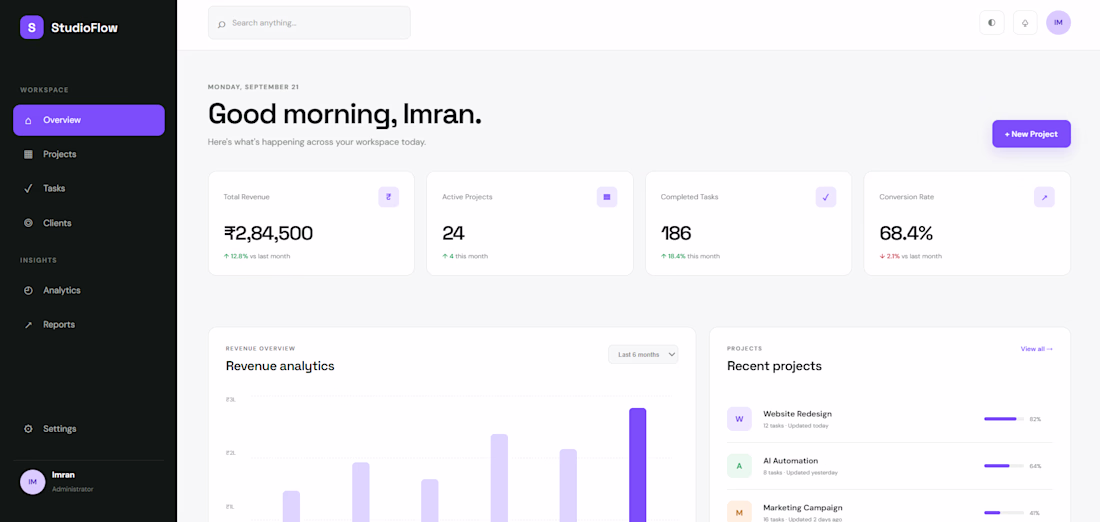Click the ₹2,84,500 revenue value
Viewport: 1100px width, 522px height.
268,234
